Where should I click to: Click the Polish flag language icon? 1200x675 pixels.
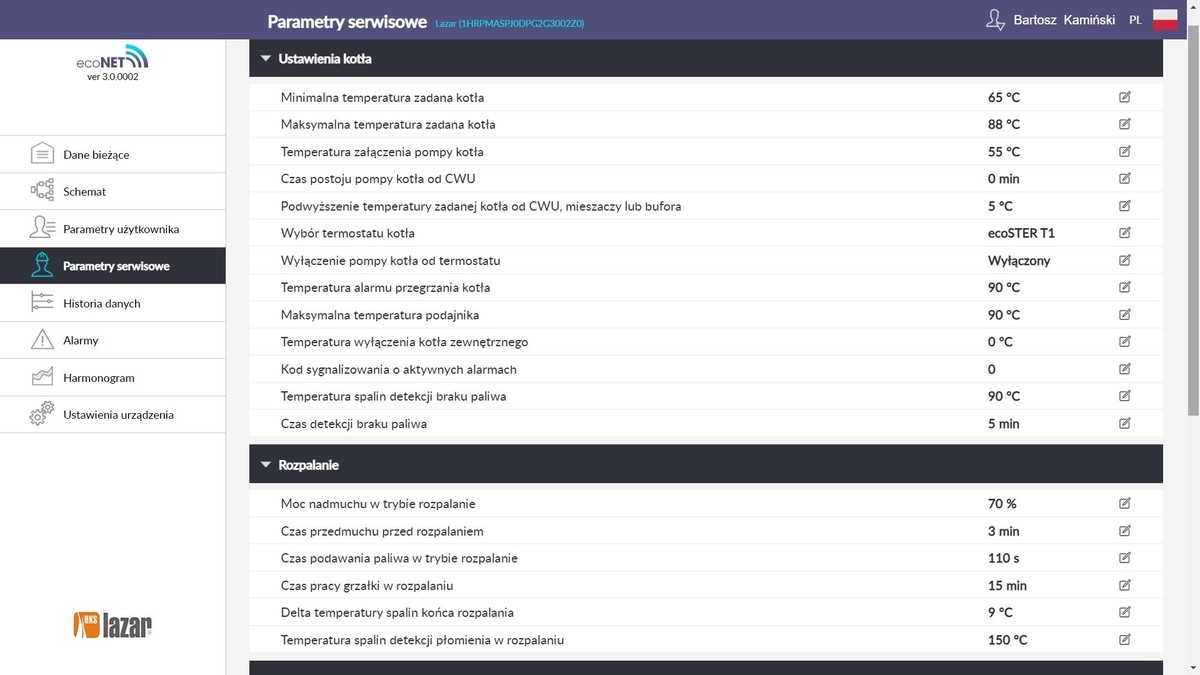coord(1165,20)
